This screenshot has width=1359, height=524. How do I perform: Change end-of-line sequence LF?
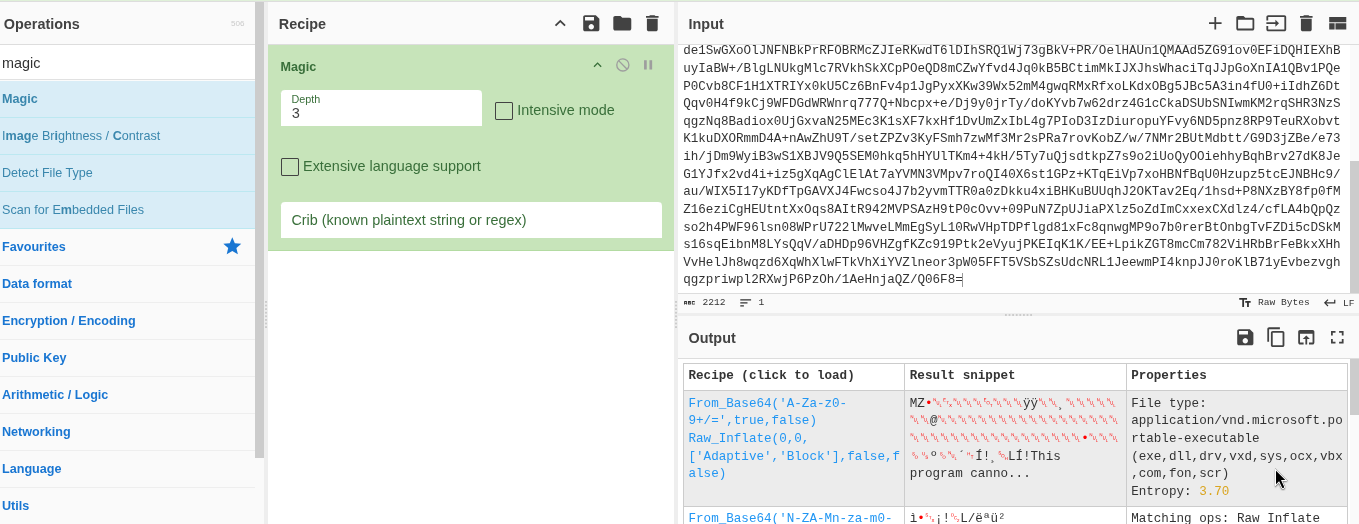coord(1338,302)
